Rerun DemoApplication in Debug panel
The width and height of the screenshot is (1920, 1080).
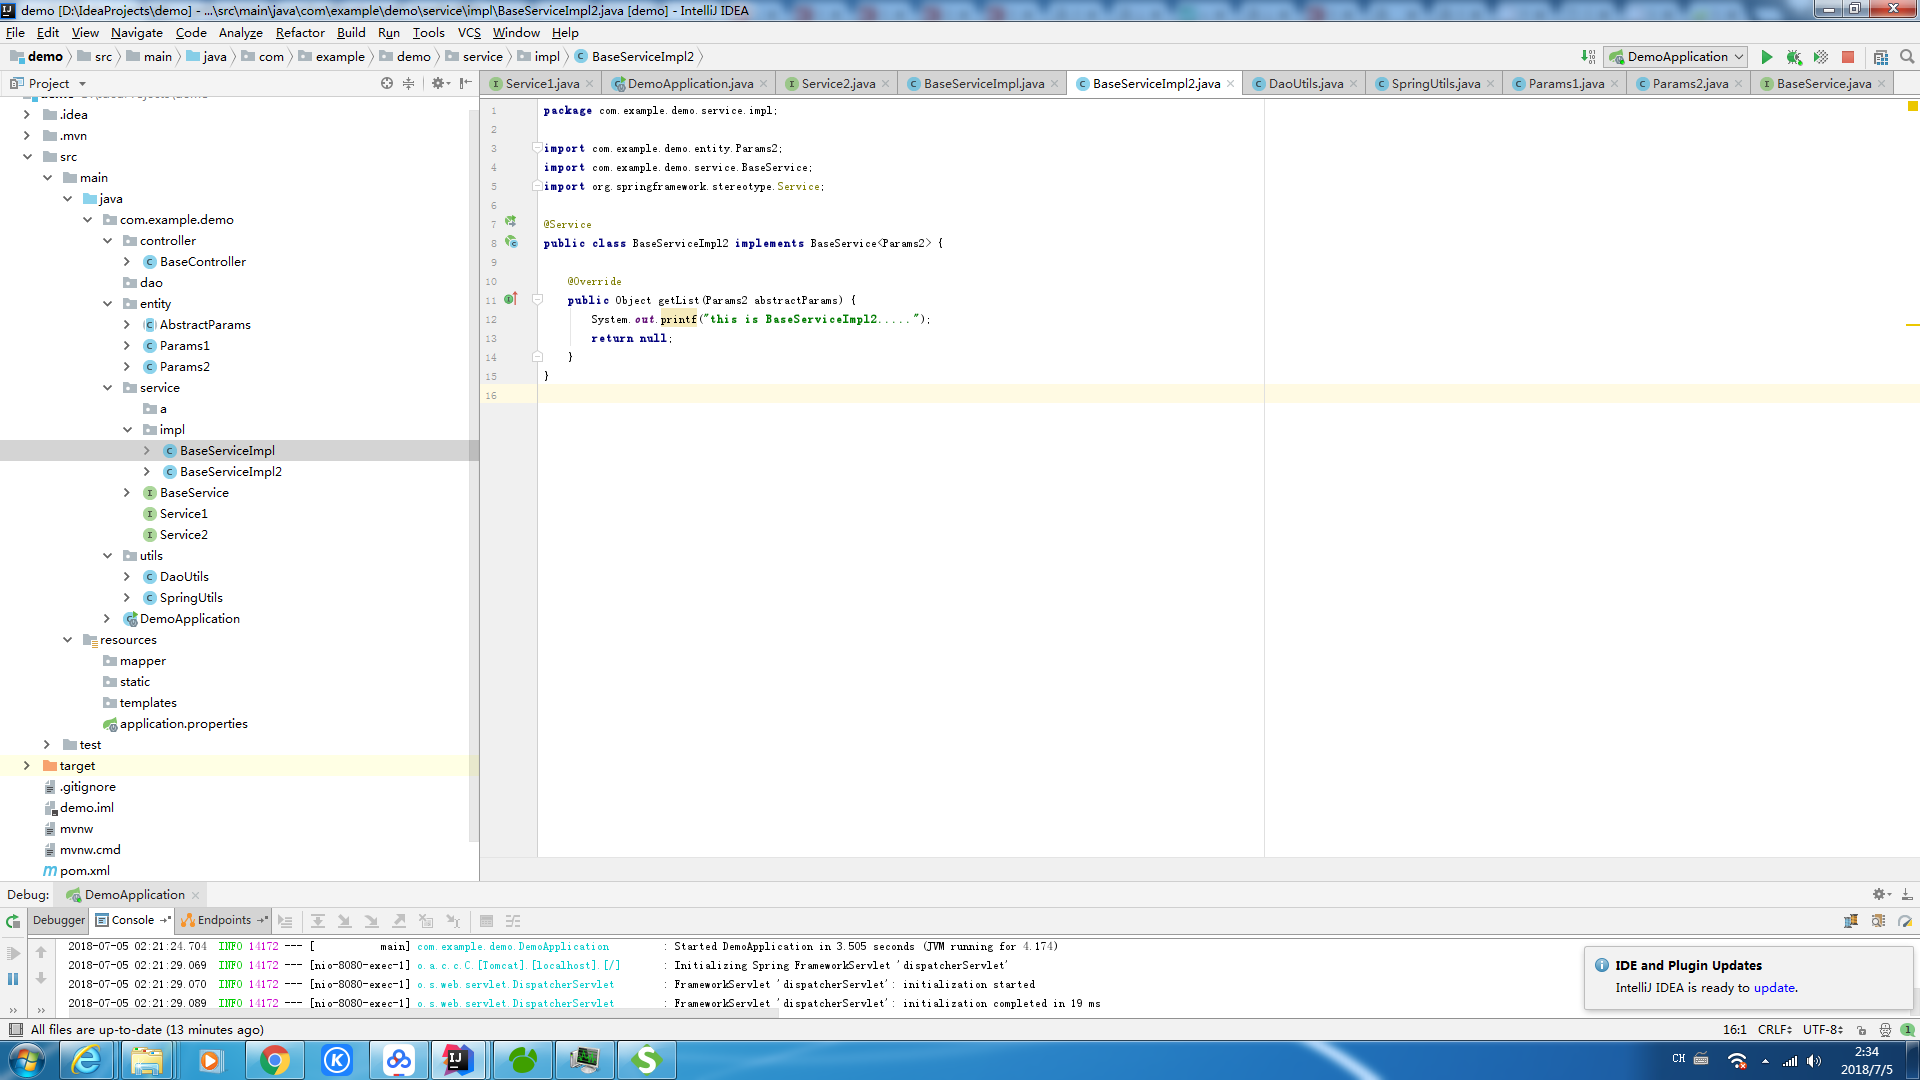point(13,921)
